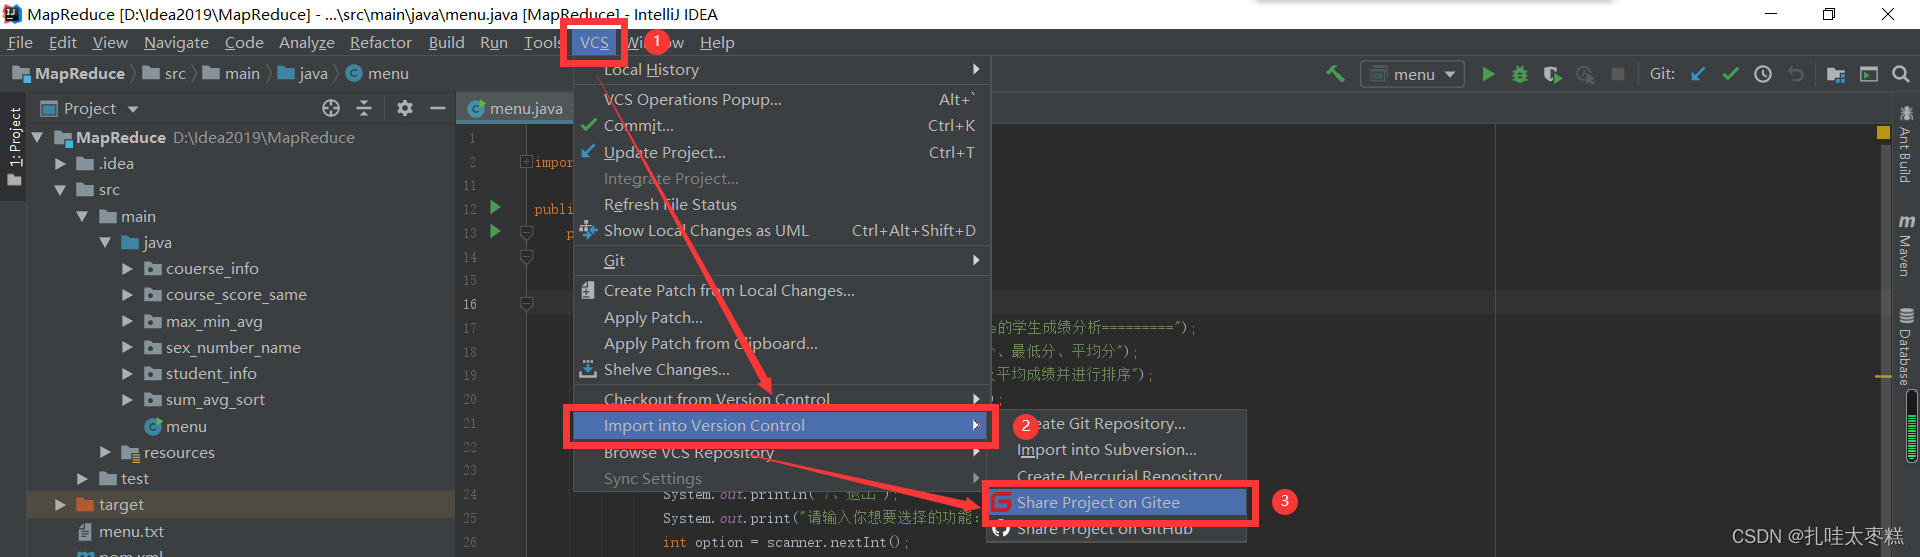Click the editor error stripe marker

click(x=1883, y=376)
